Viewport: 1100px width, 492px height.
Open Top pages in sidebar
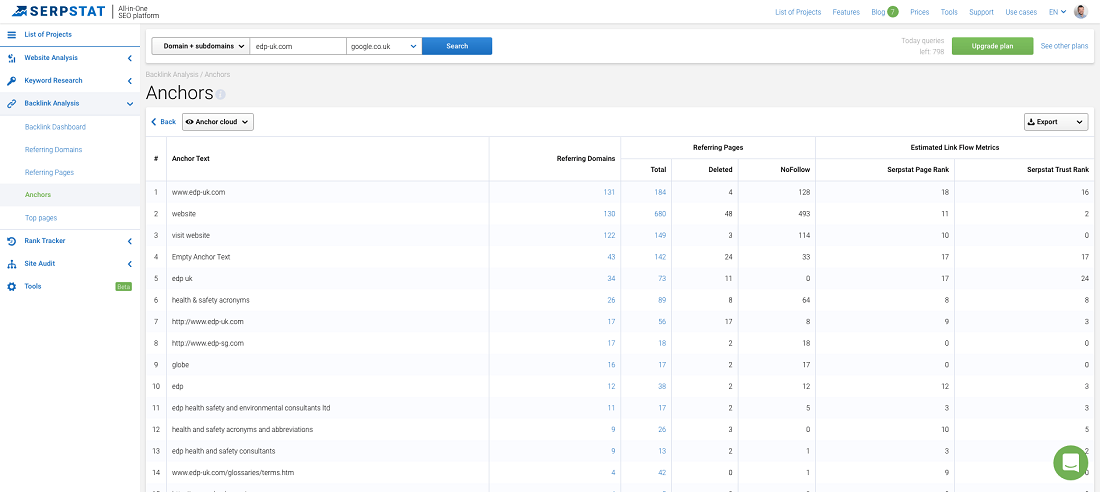41,218
